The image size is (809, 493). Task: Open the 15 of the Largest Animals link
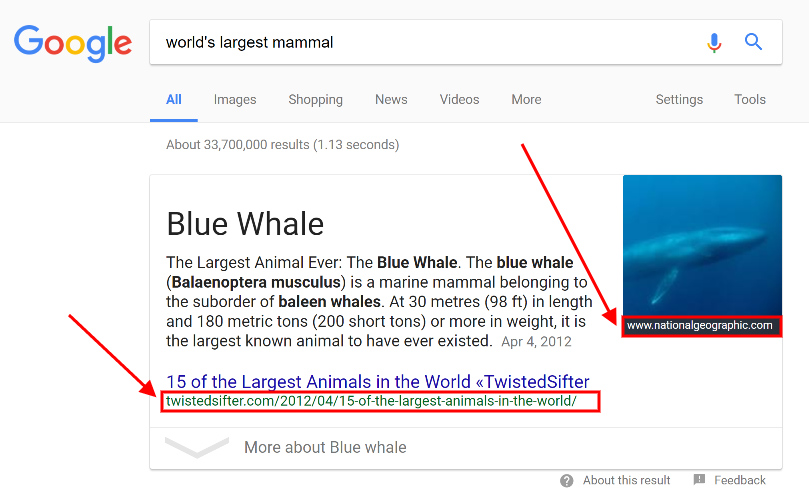[x=377, y=381]
